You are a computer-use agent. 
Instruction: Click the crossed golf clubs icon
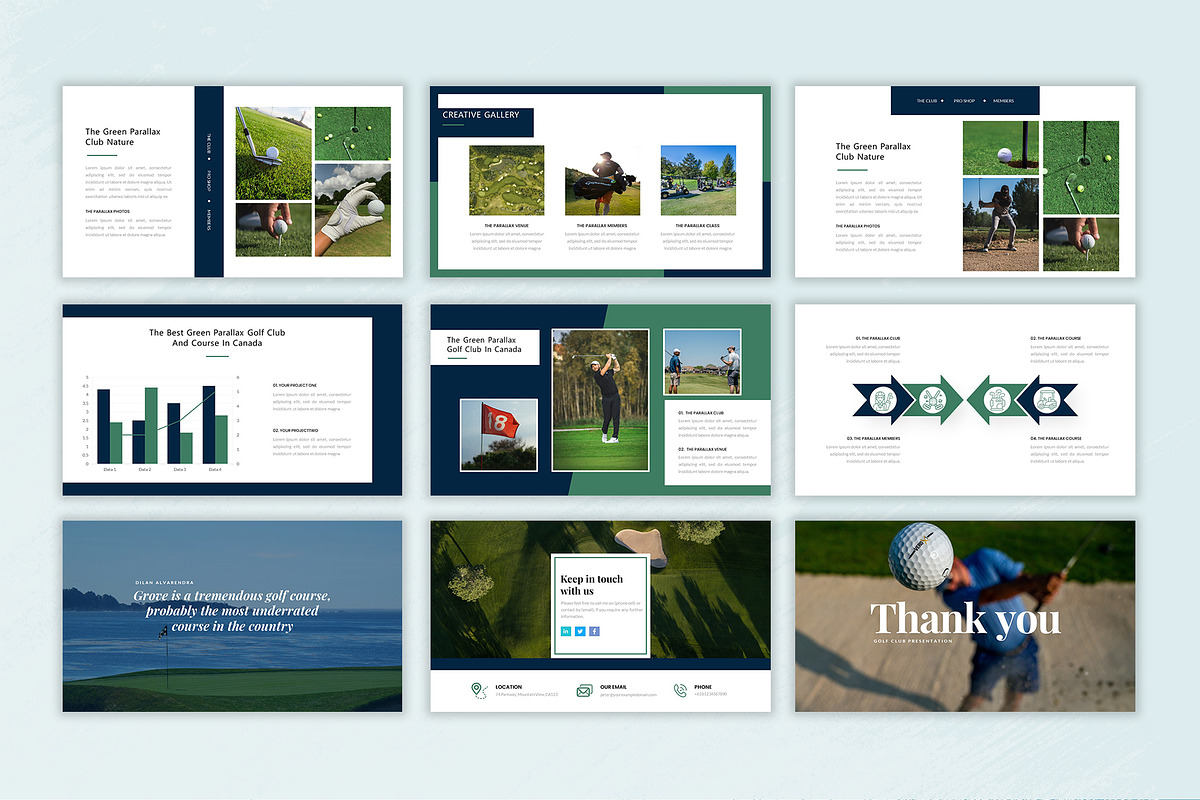tap(932, 400)
